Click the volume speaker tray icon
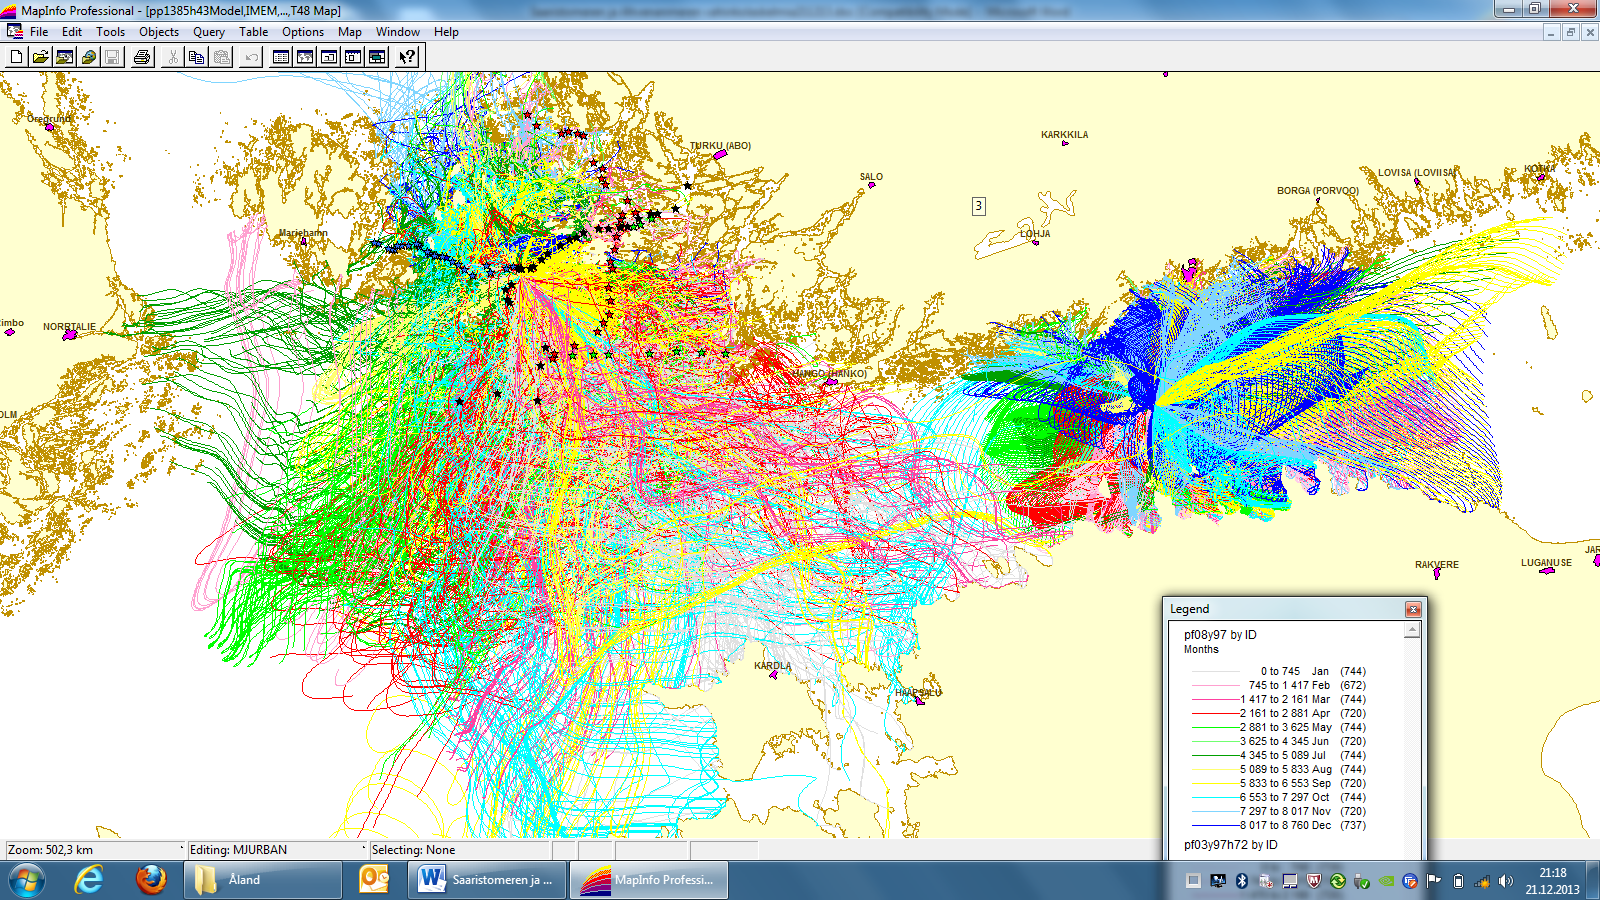 tap(1506, 881)
